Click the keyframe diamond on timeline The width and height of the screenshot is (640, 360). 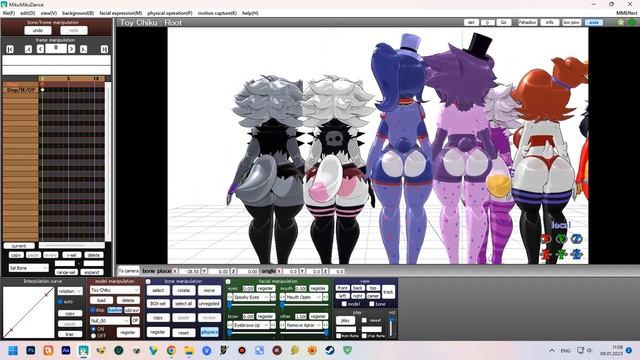click(x=42, y=89)
